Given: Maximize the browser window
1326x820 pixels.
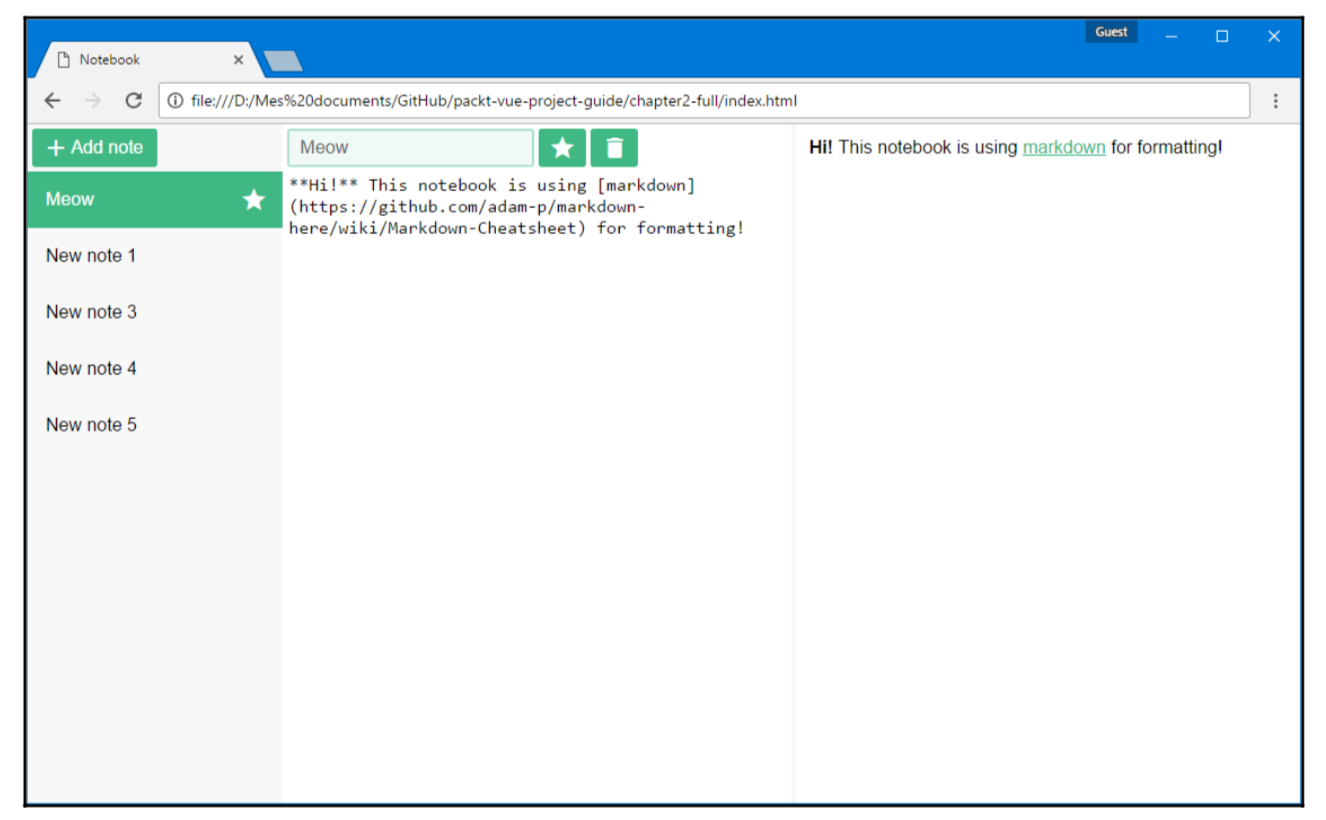Looking at the screenshot, I should coord(1222,36).
